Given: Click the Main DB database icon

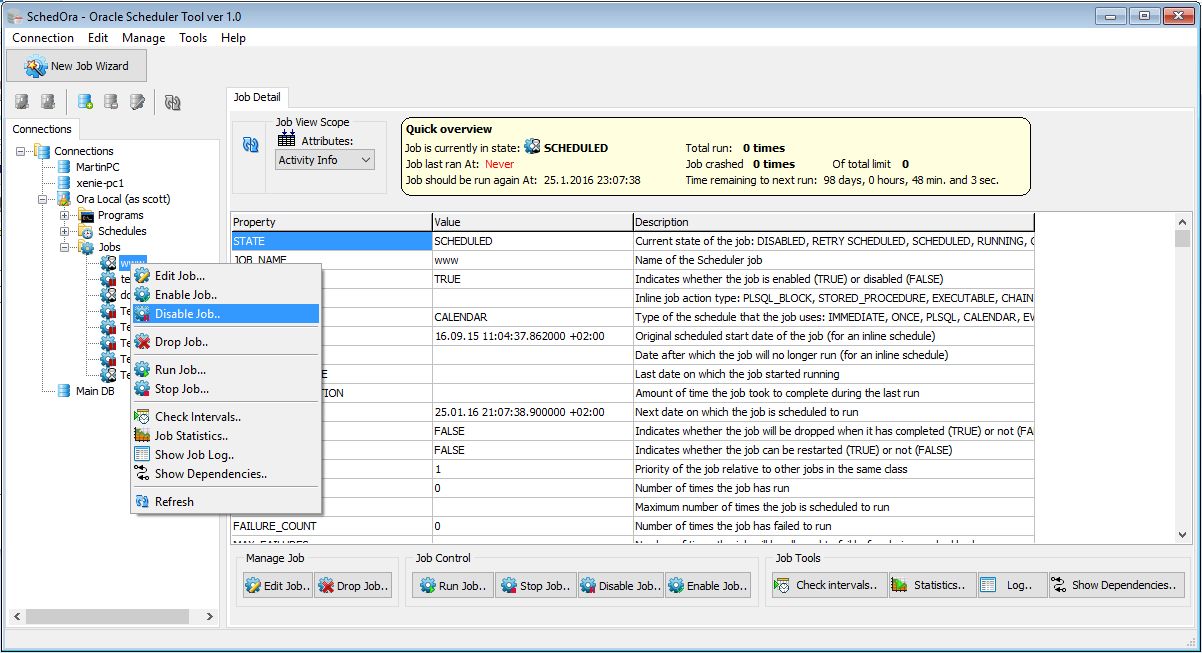Looking at the screenshot, I should point(64,391).
